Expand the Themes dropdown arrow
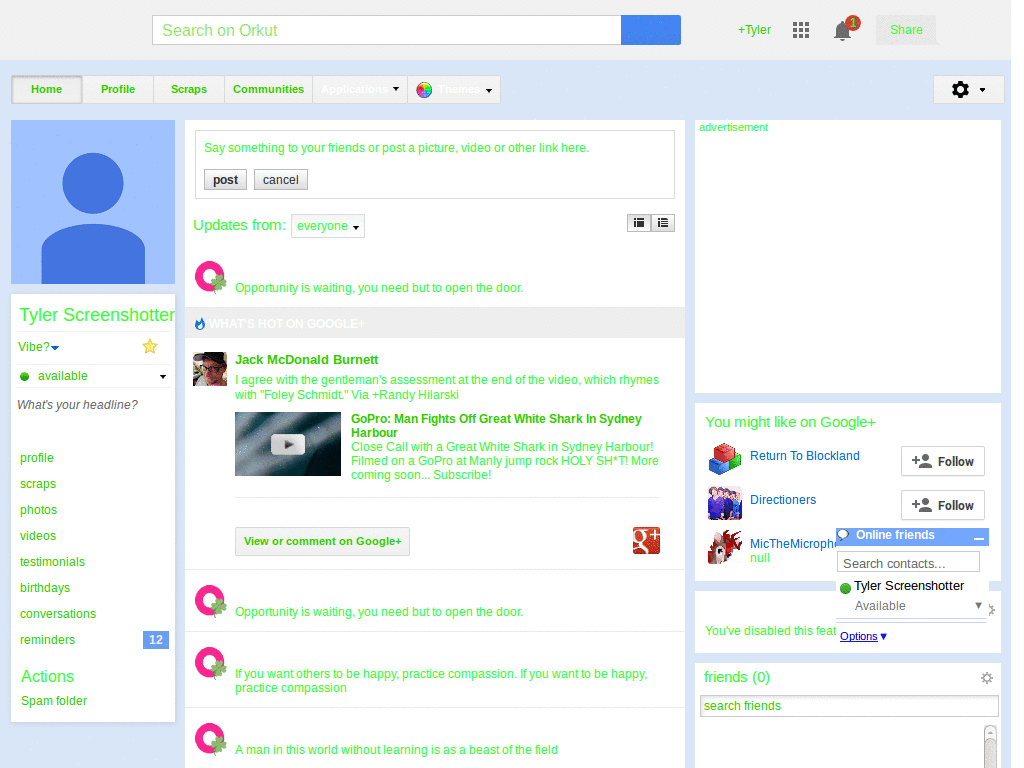 (489, 91)
